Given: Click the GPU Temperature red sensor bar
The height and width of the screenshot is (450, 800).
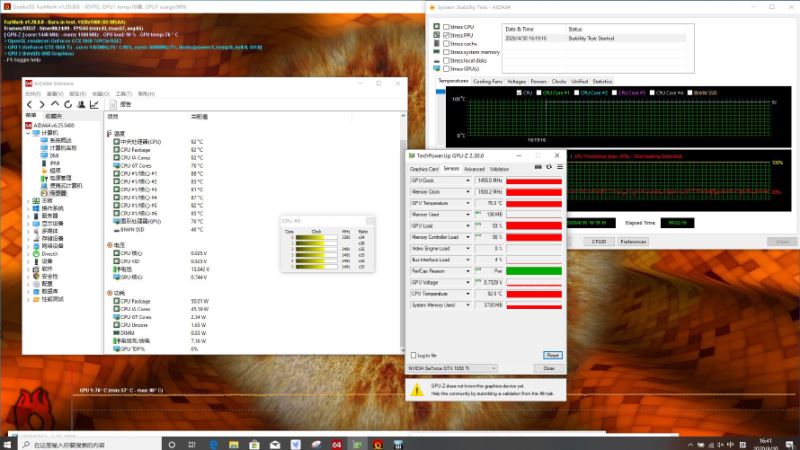Looking at the screenshot, I should point(534,203).
